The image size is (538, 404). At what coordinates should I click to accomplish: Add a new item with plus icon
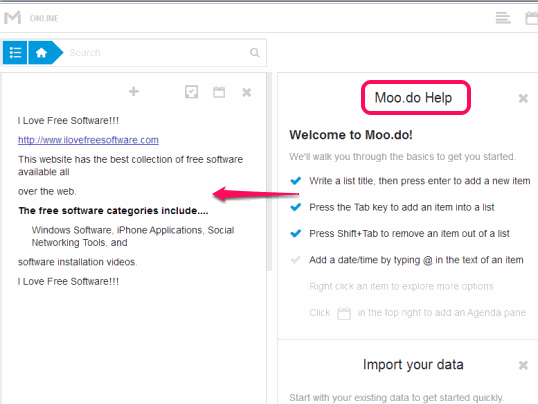[134, 91]
